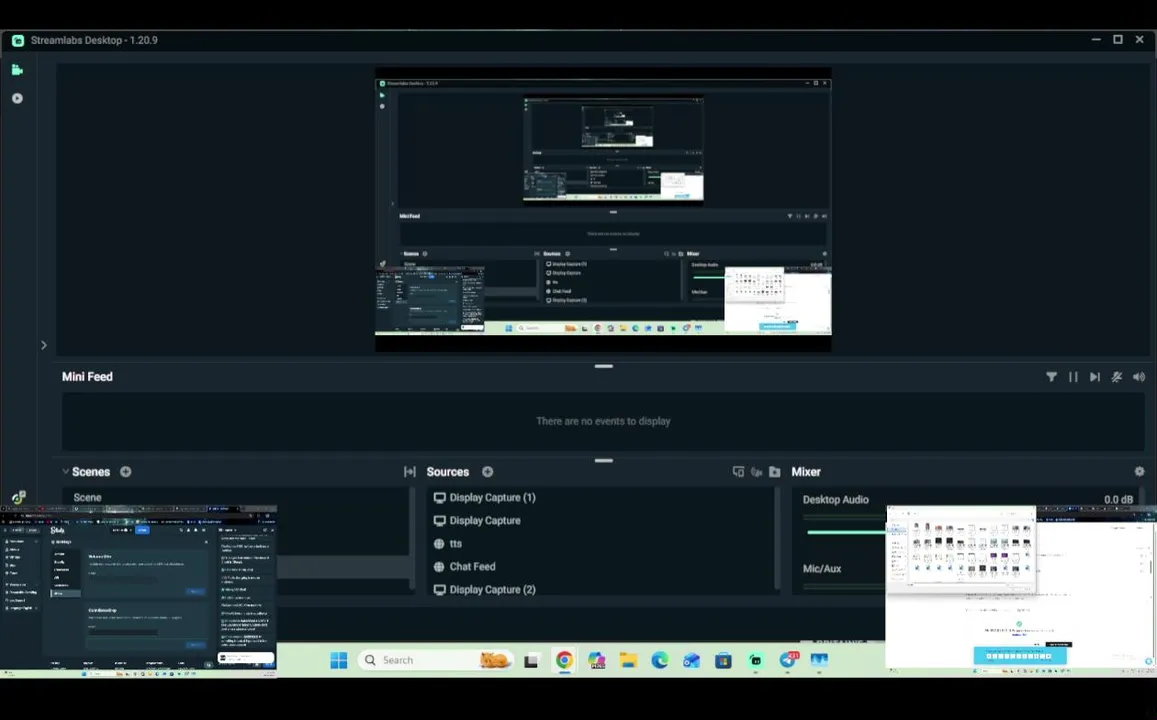Click the taskbar Search box
The image size is (1157, 720).
coord(435,660)
